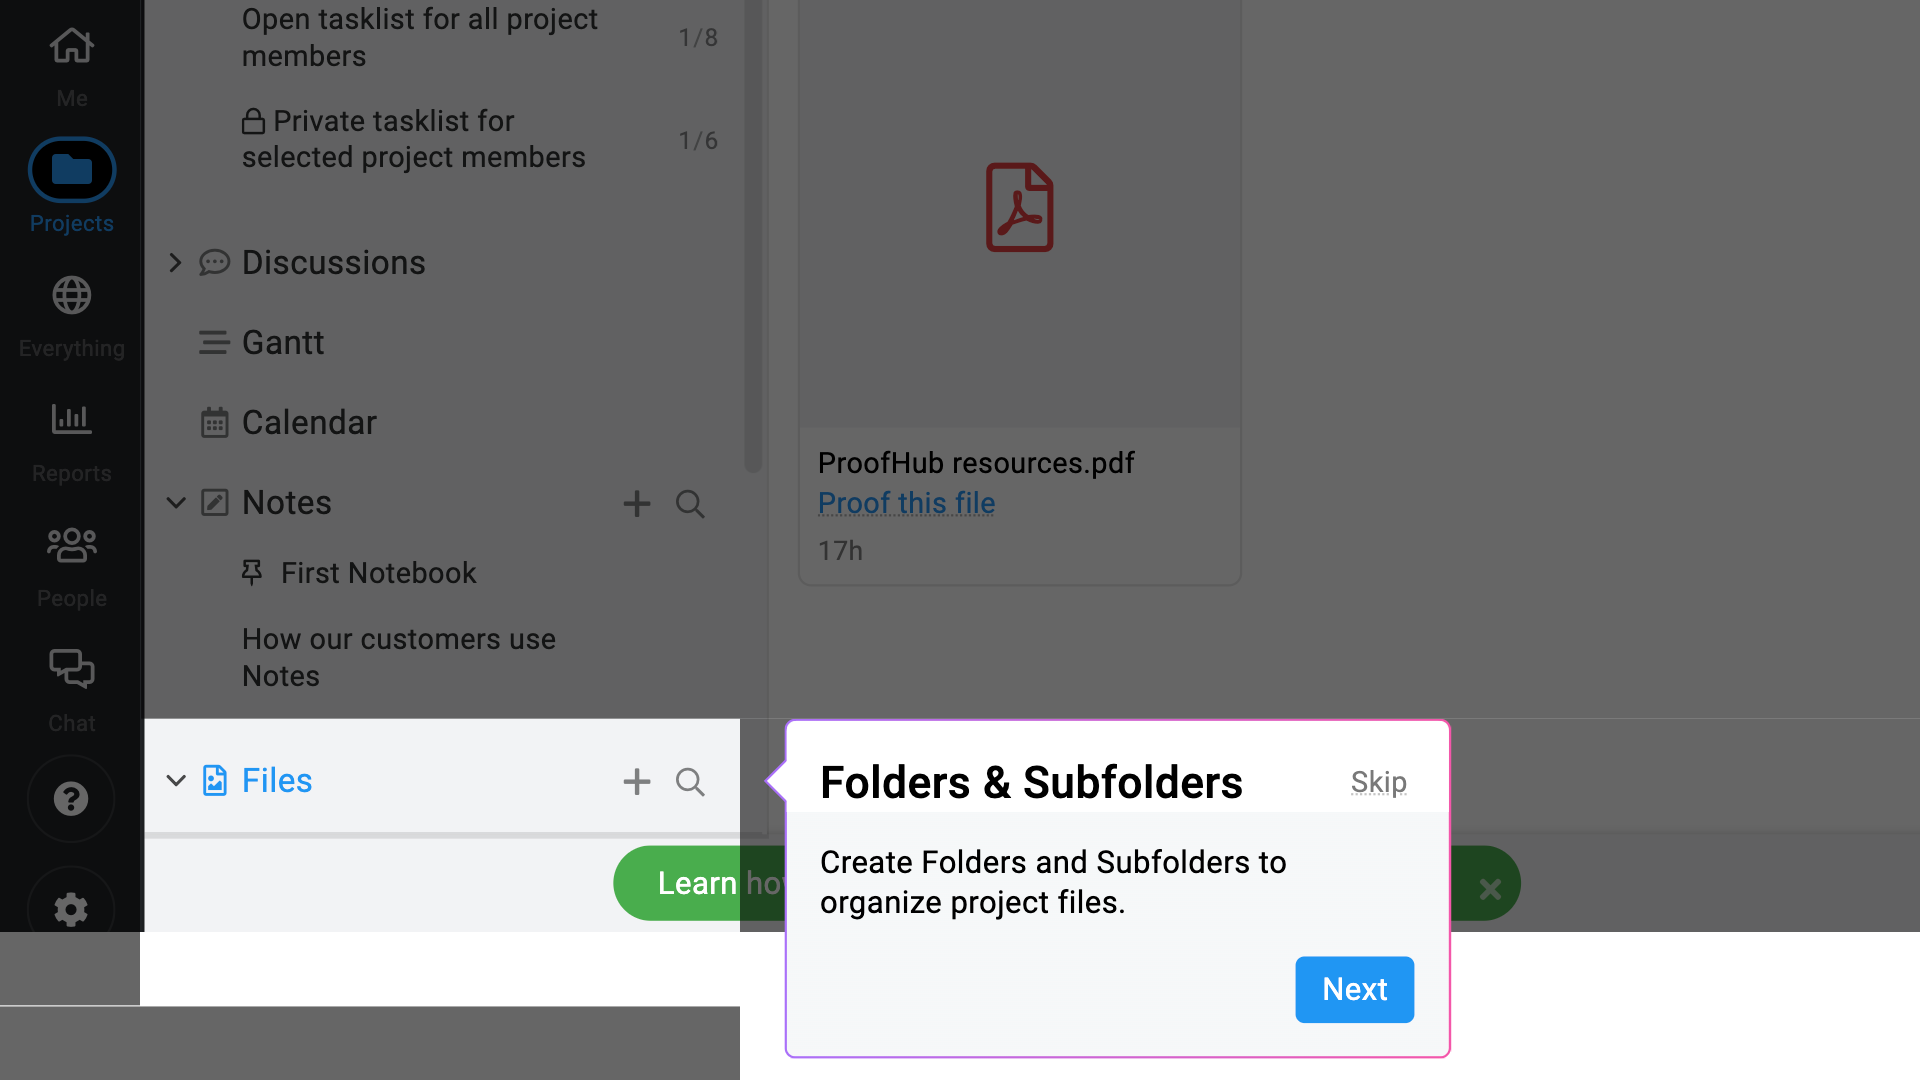Expand the Discussions section chevron
The width and height of the screenshot is (1920, 1080).
pyautogui.click(x=175, y=262)
